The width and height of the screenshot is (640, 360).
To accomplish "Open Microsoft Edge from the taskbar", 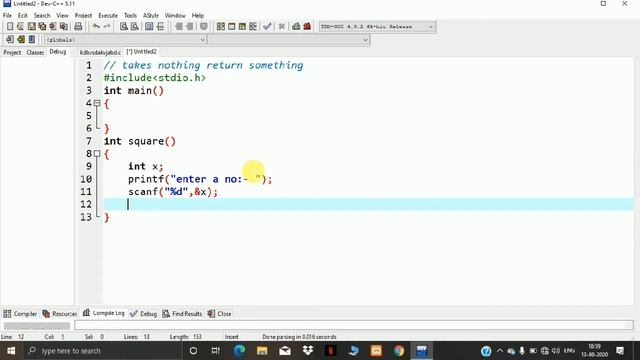I will (240, 351).
